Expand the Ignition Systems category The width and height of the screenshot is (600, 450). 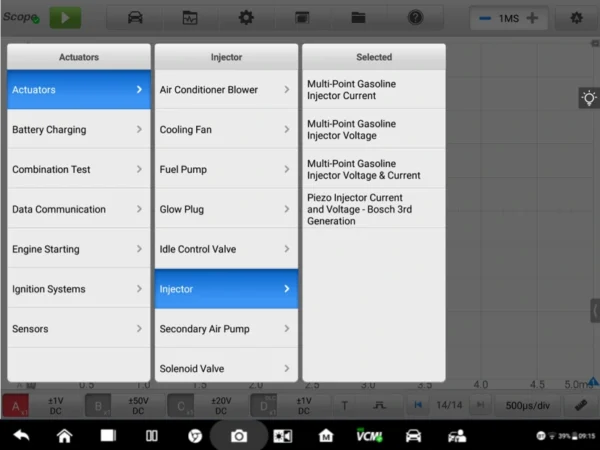pyautogui.click(x=78, y=289)
